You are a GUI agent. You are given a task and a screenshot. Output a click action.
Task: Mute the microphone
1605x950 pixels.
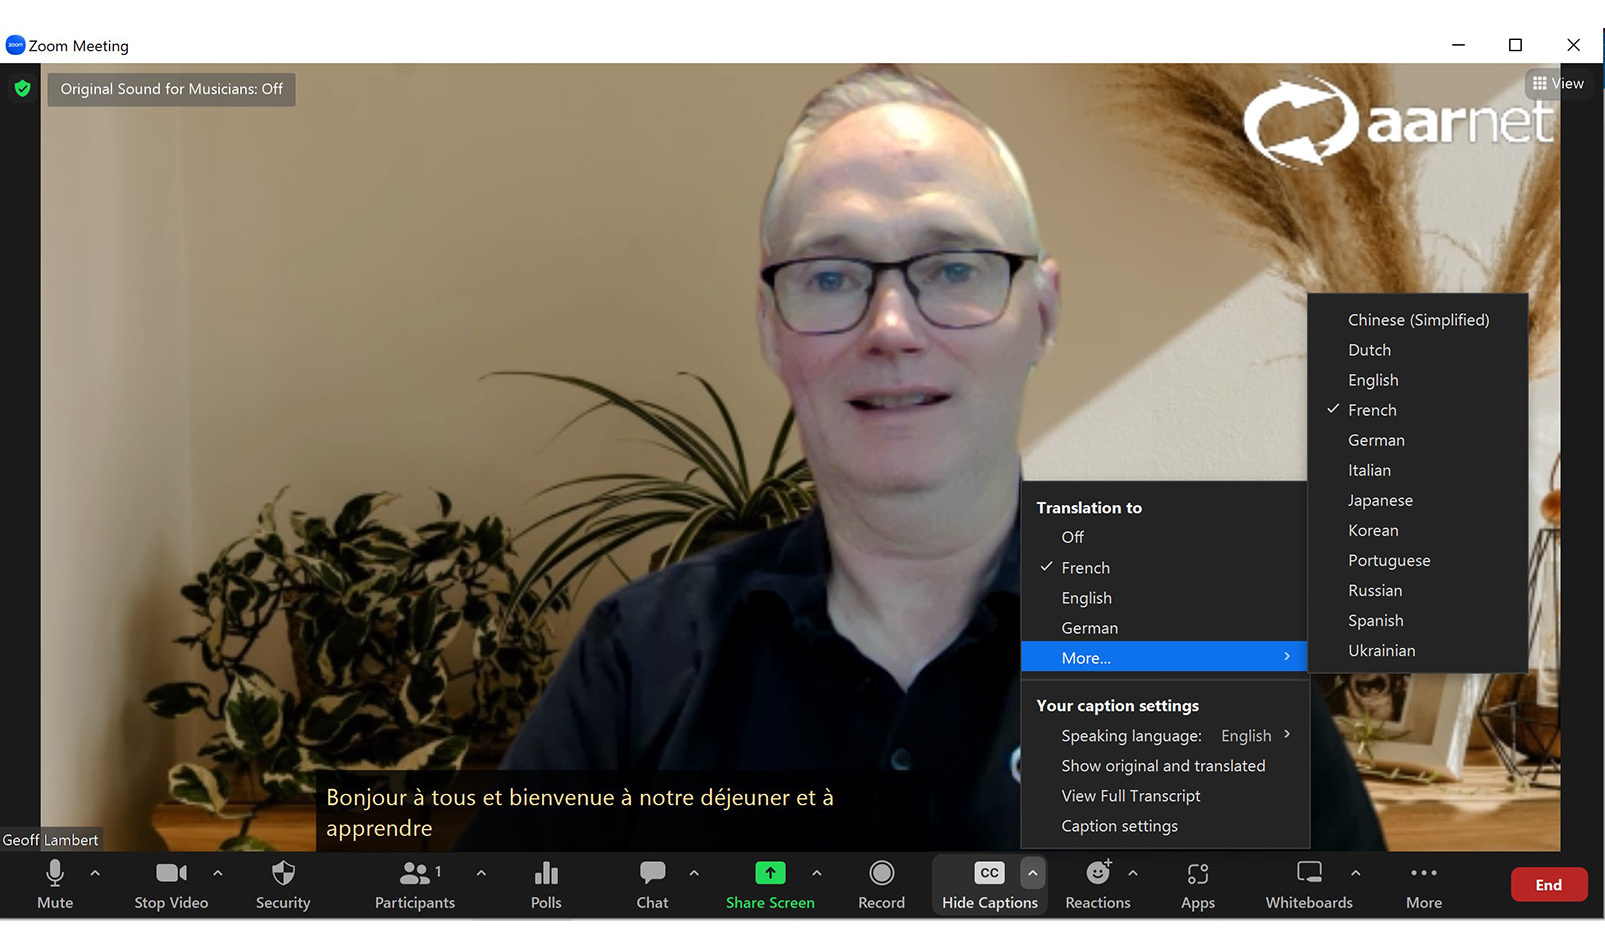click(x=55, y=884)
